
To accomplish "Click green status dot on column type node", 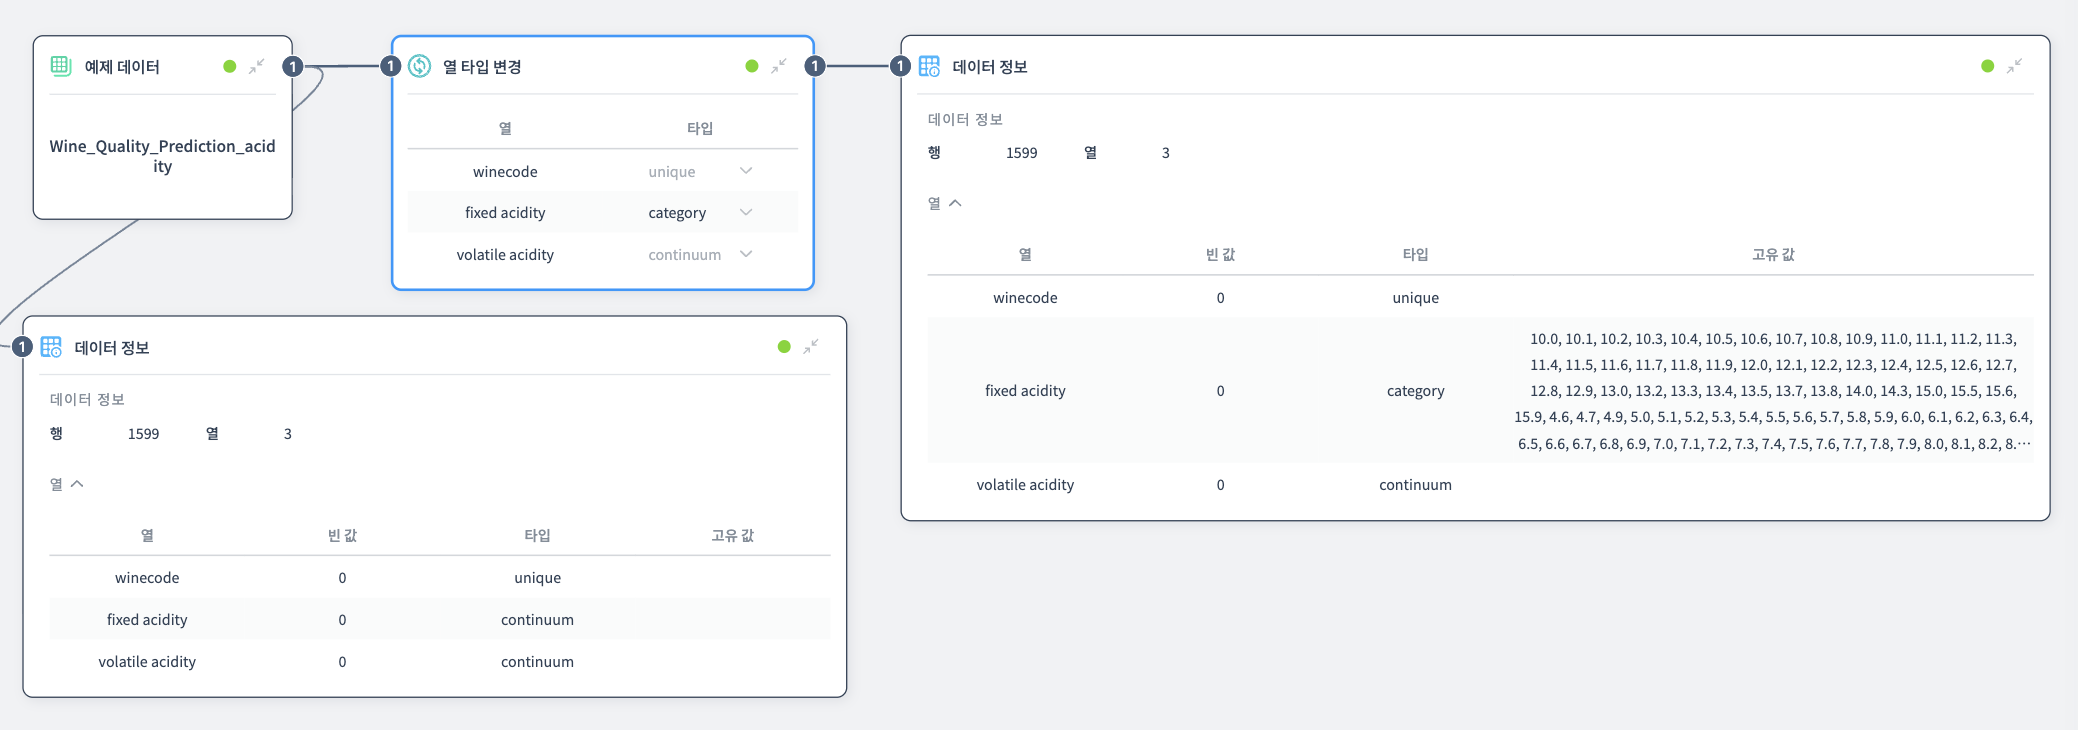I will [752, 66].
